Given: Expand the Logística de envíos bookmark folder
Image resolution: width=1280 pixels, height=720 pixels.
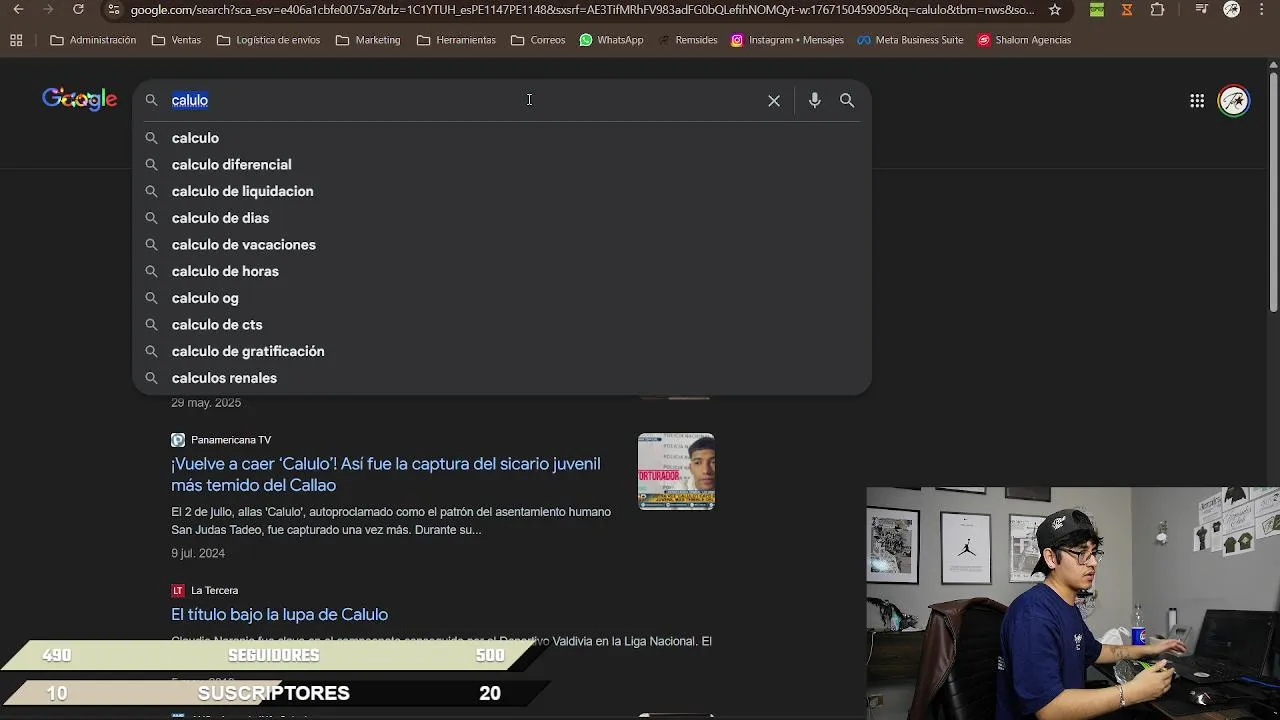Looking at the screenshot, I should 268,40.
